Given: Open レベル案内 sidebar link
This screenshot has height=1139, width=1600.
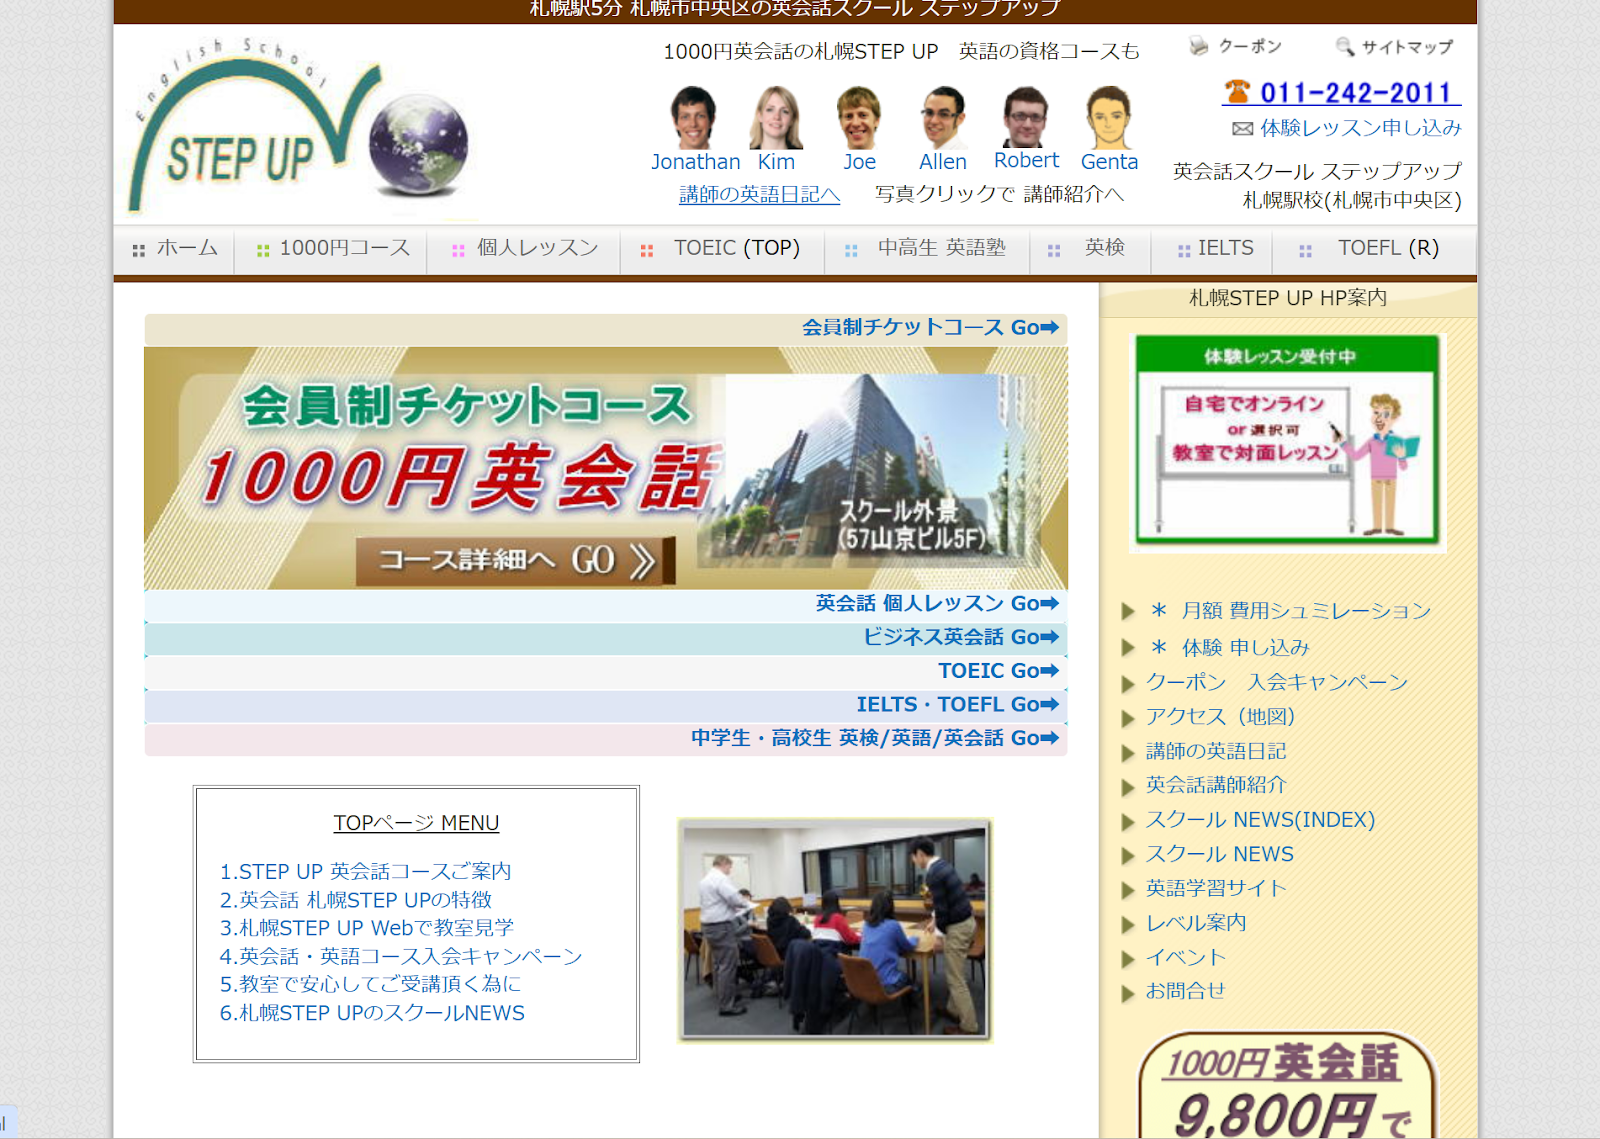Looking at the screenshot, I should (x=1196, y=923).
